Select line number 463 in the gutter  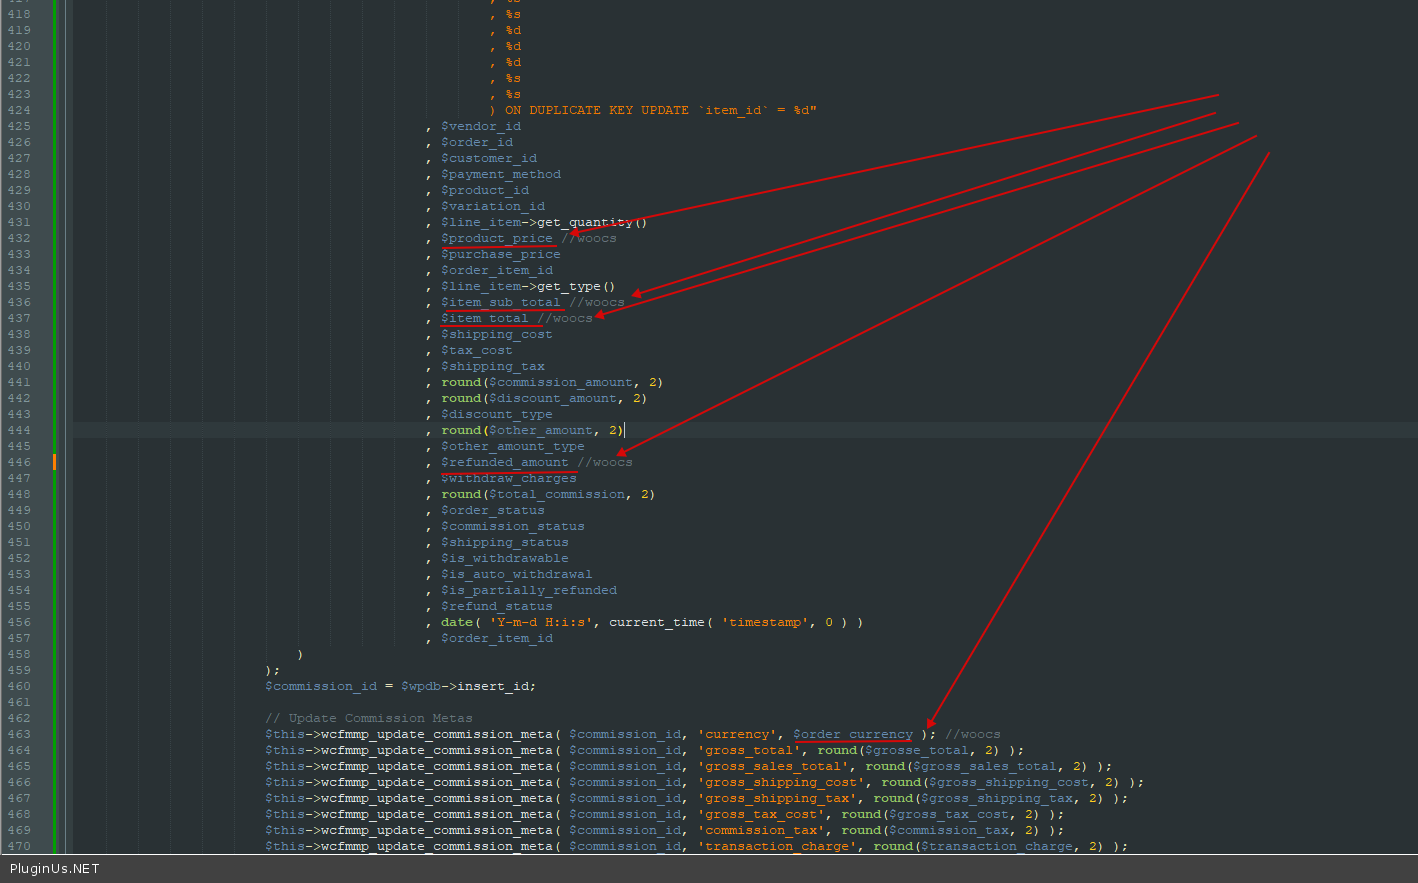point(19,734)
